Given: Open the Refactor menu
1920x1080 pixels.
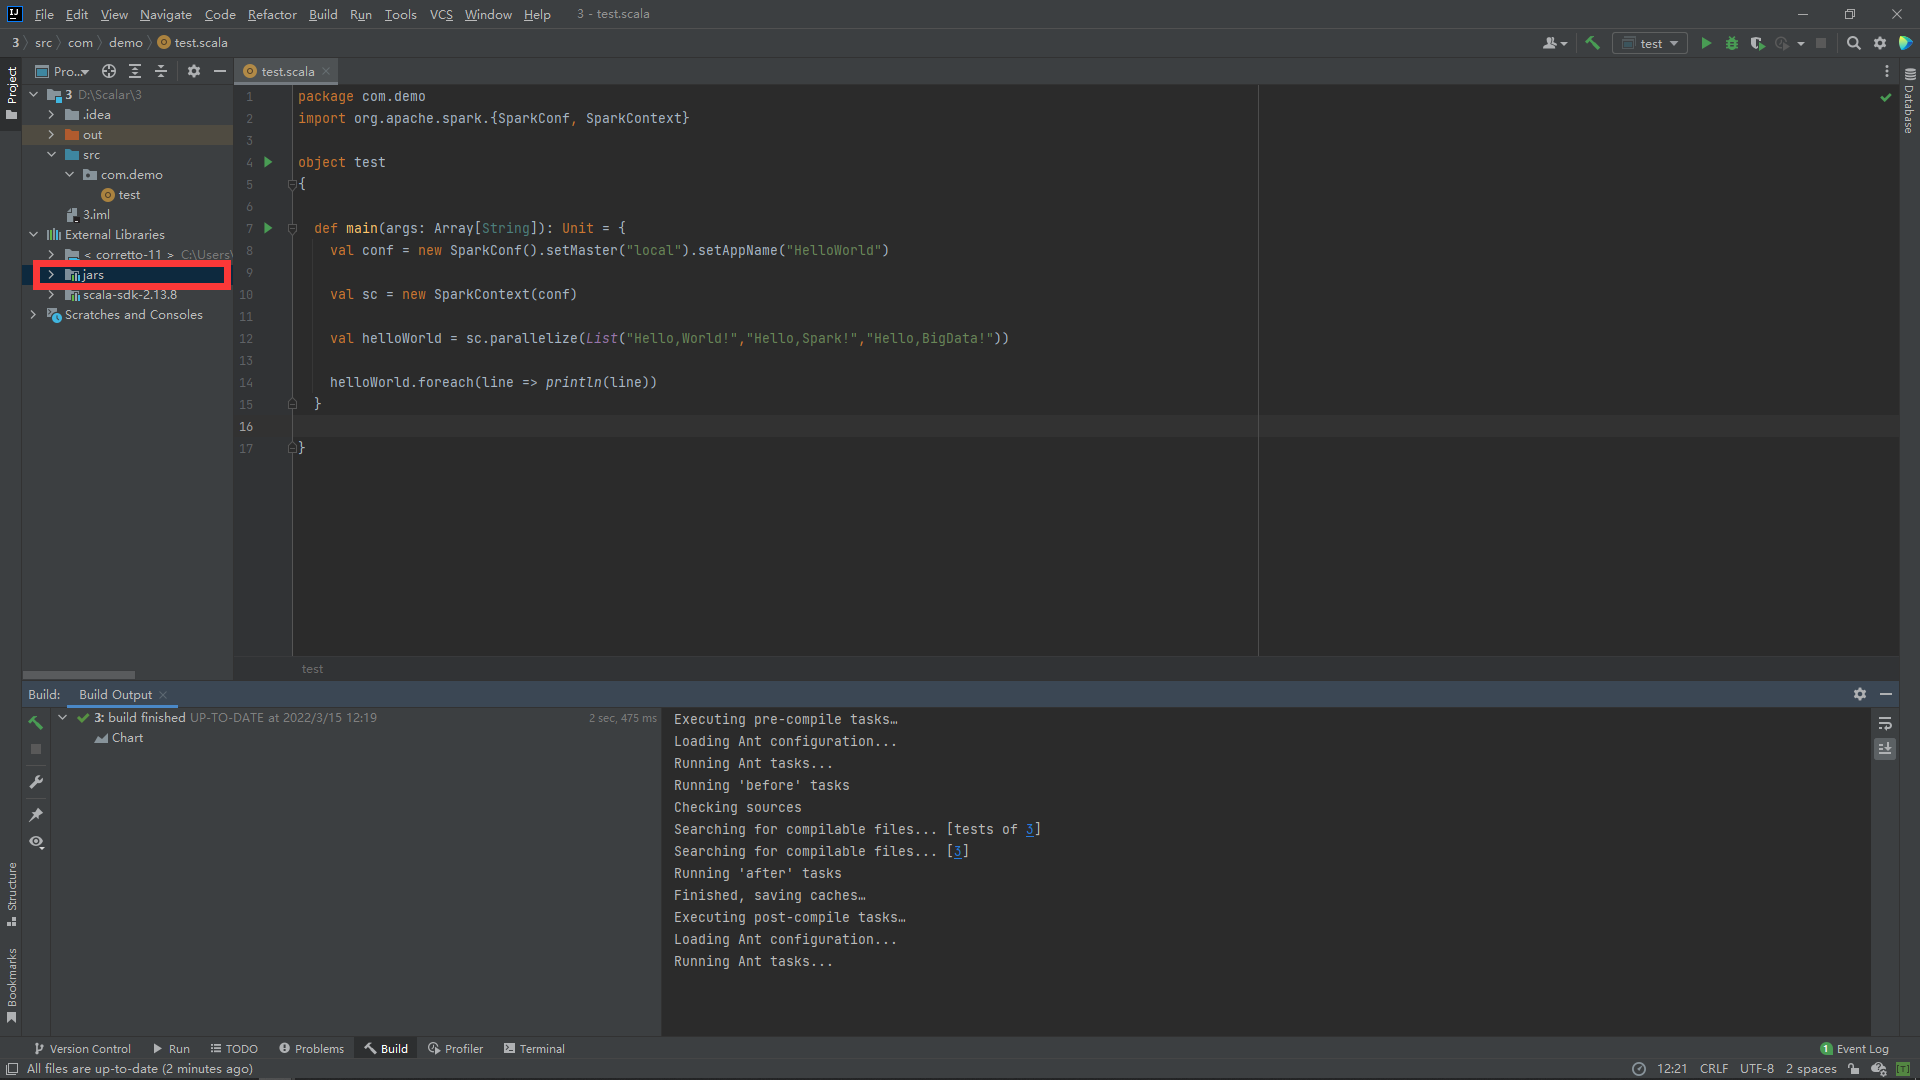Looking at the screenshot, I should tap(272, 14).
